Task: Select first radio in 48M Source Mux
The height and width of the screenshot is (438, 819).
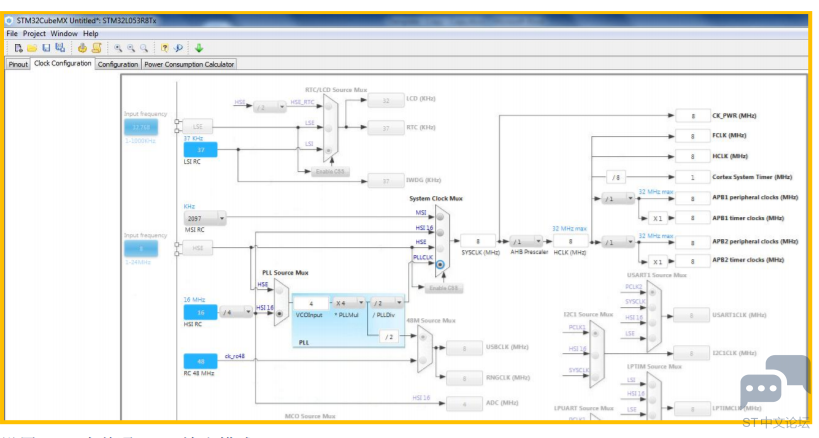Action: click(x=423, y=338)
